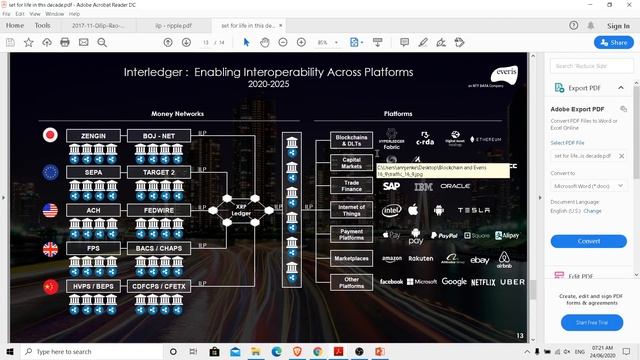Close the set for life document tab
Viewport: 640px width, 360px height.
[x=281, y=25]
